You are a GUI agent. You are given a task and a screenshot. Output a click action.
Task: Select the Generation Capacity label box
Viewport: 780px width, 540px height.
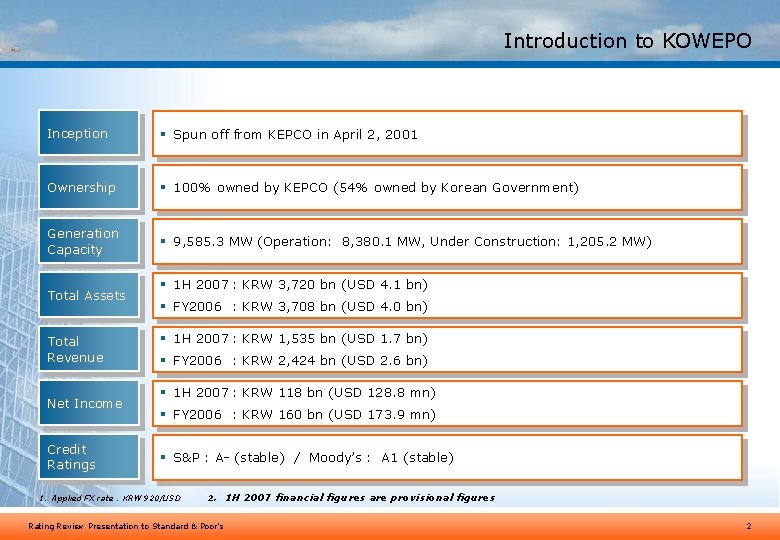pos(89,241)
